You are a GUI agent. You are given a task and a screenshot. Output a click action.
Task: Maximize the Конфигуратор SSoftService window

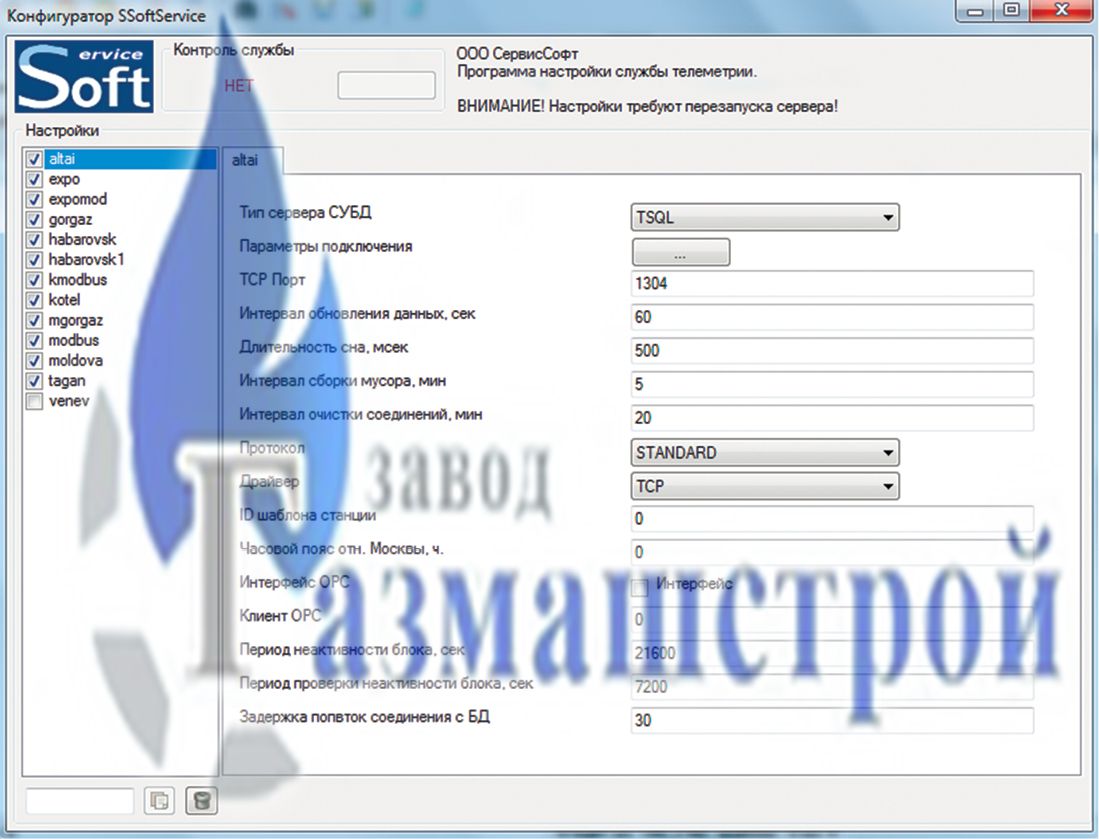pos(1011,11)
